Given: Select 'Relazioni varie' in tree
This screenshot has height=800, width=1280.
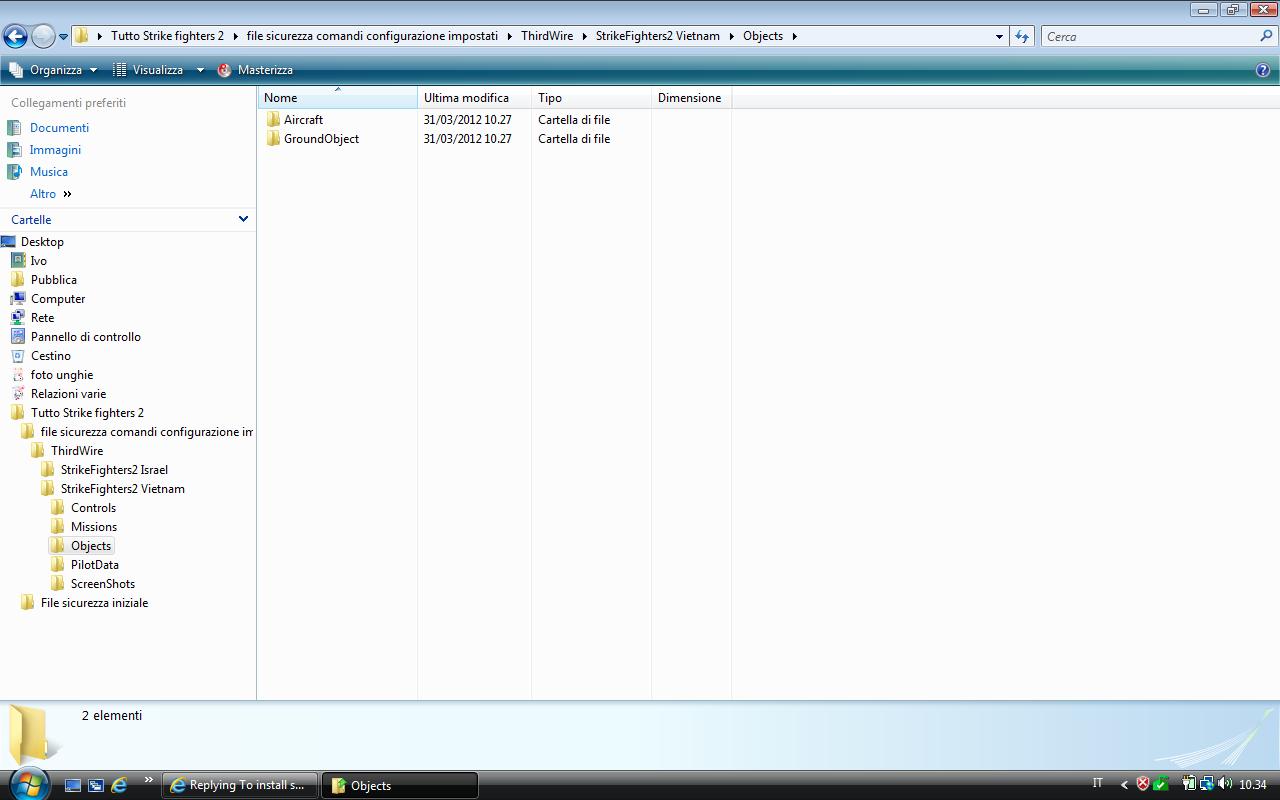Looking at the screenshot, I should [x=68, y=394].
